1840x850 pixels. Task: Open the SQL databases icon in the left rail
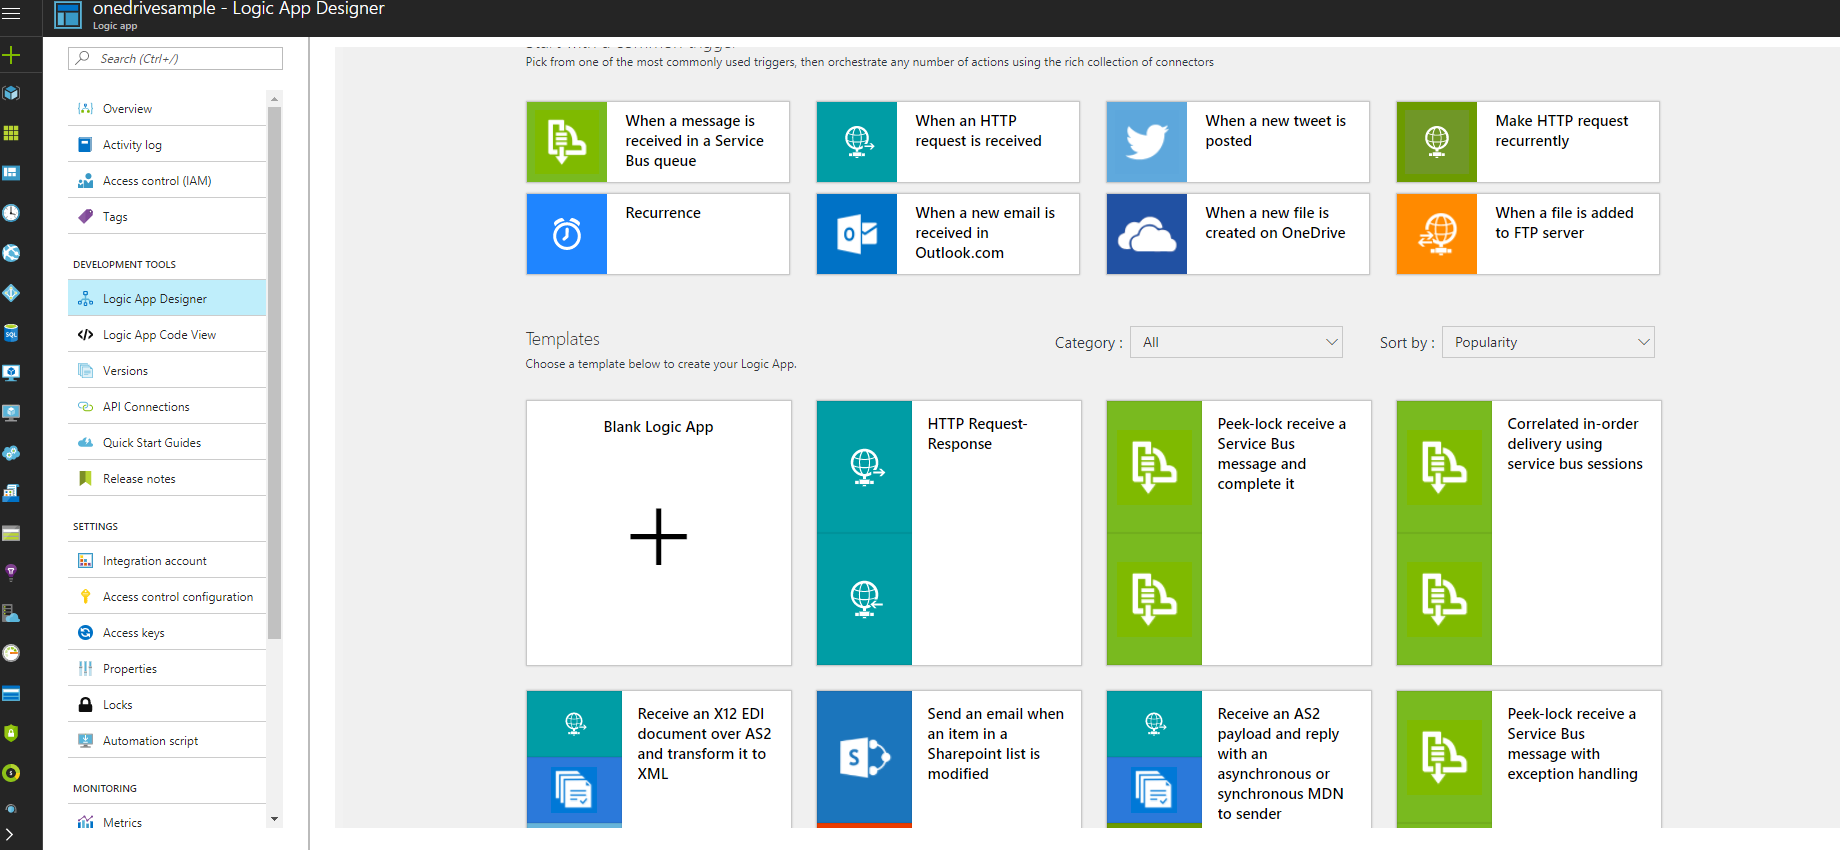coord(11,333)
